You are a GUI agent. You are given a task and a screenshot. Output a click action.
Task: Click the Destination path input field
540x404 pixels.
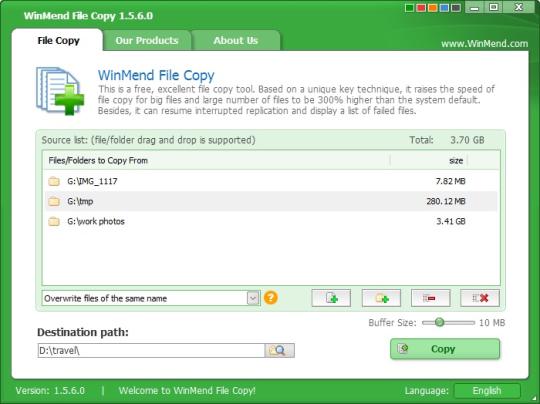click(151, 350)
